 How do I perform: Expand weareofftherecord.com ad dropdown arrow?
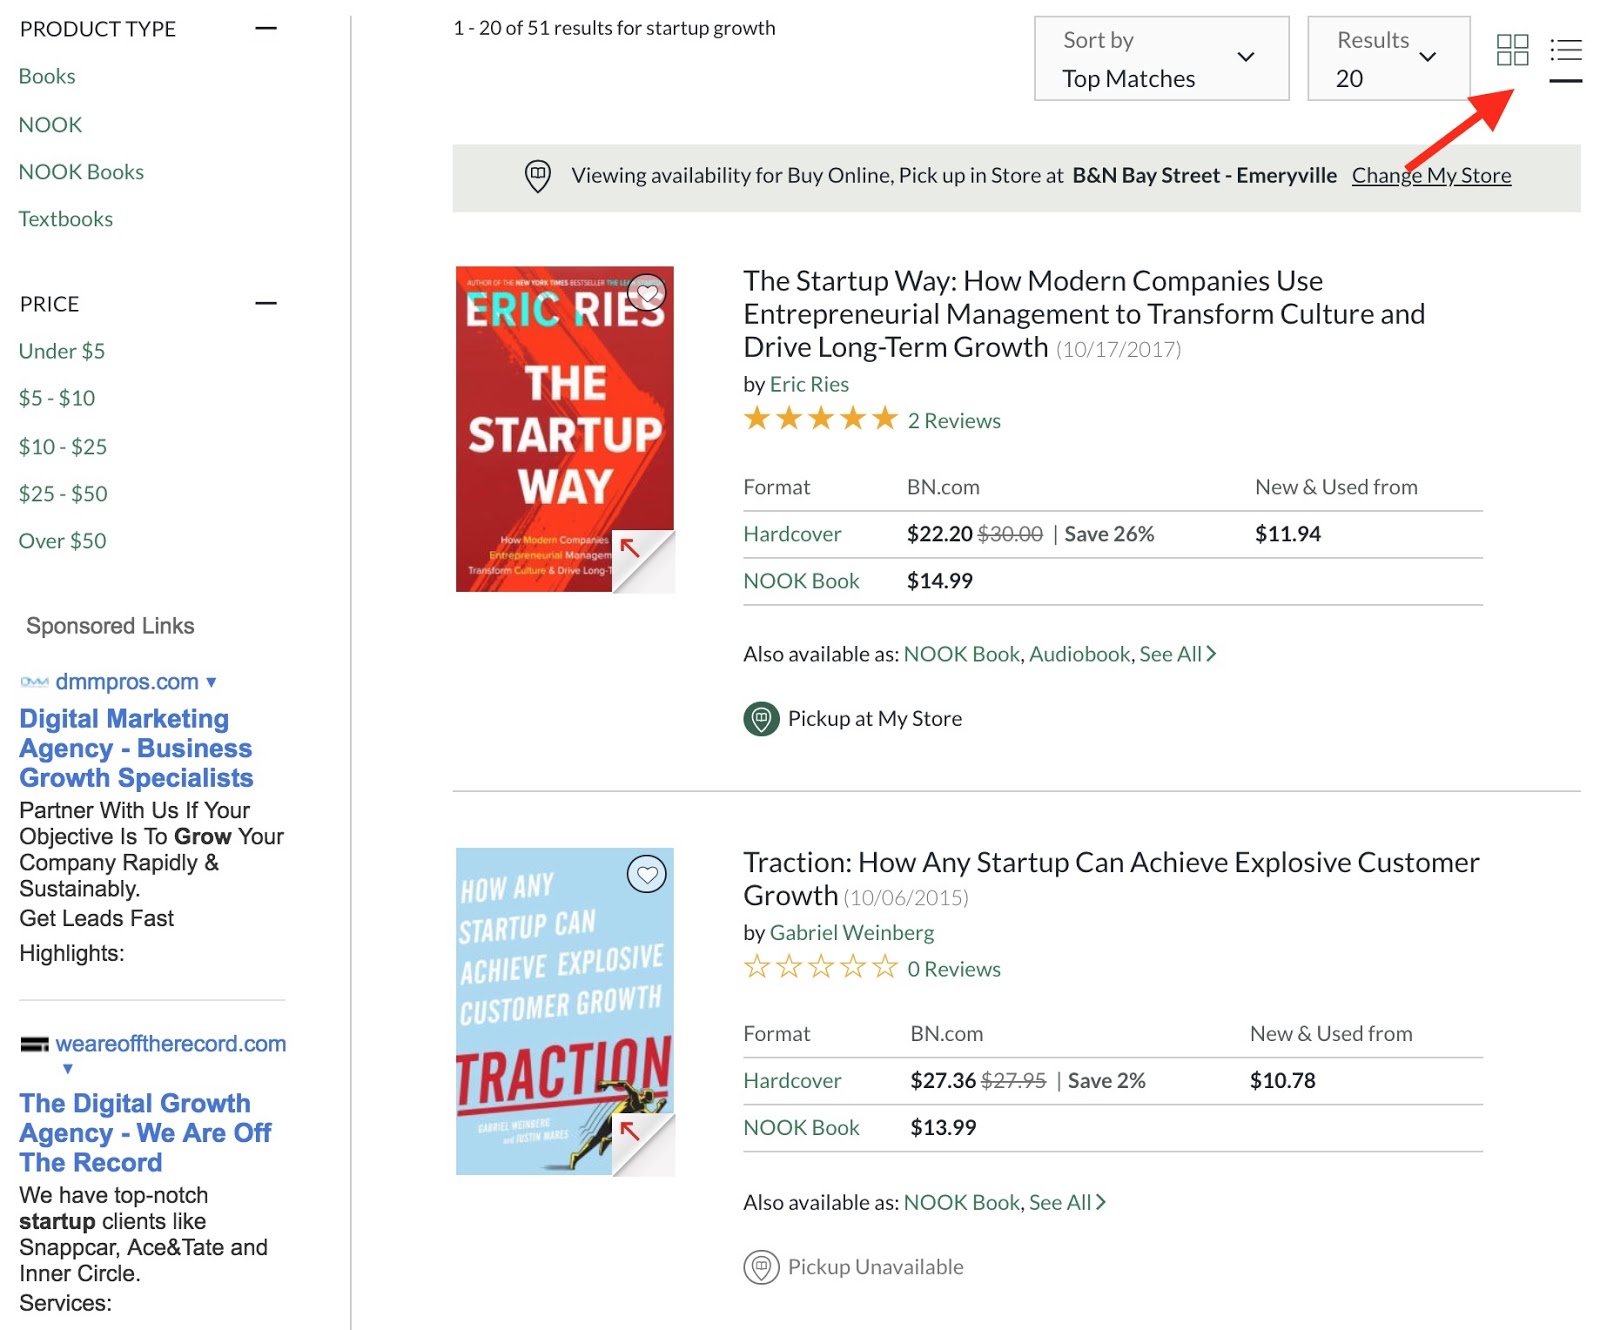[68, 1069]
